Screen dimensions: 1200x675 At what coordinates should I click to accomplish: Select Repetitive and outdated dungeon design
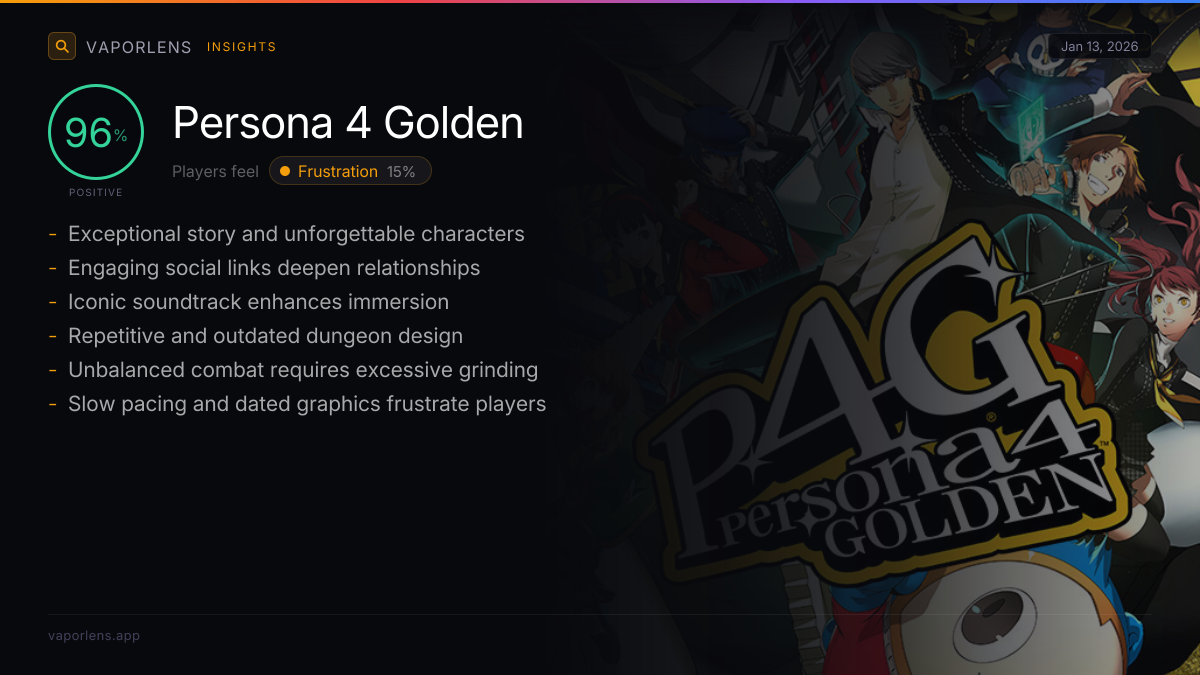point(265,336)
